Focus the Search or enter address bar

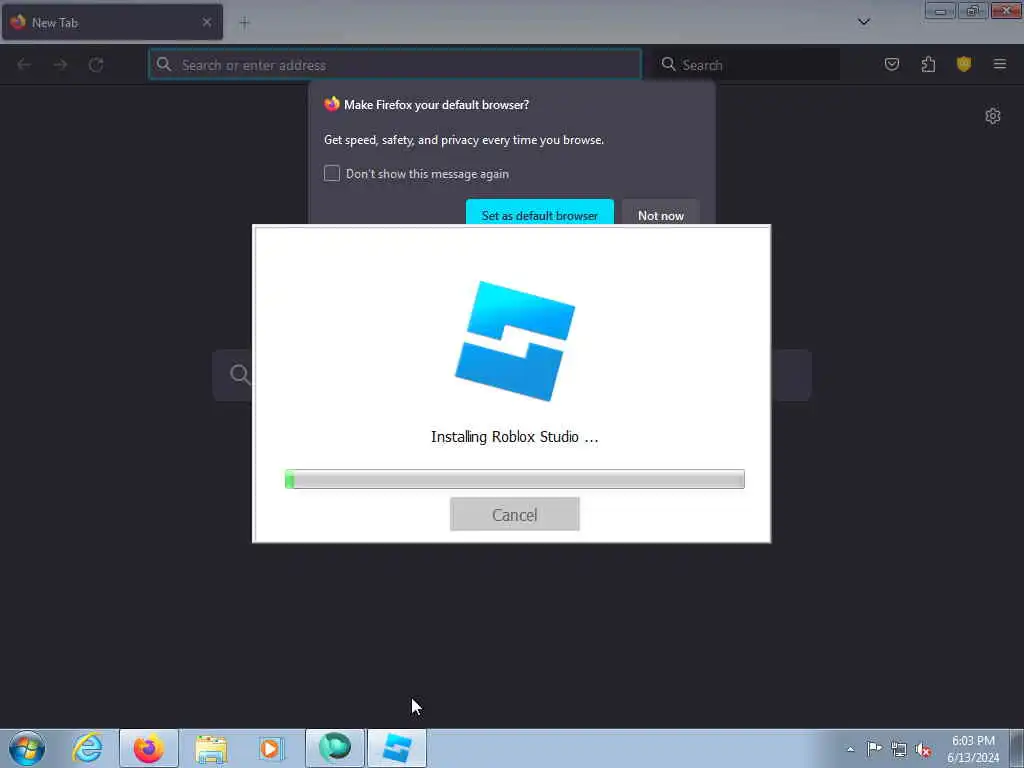[395, 65]
